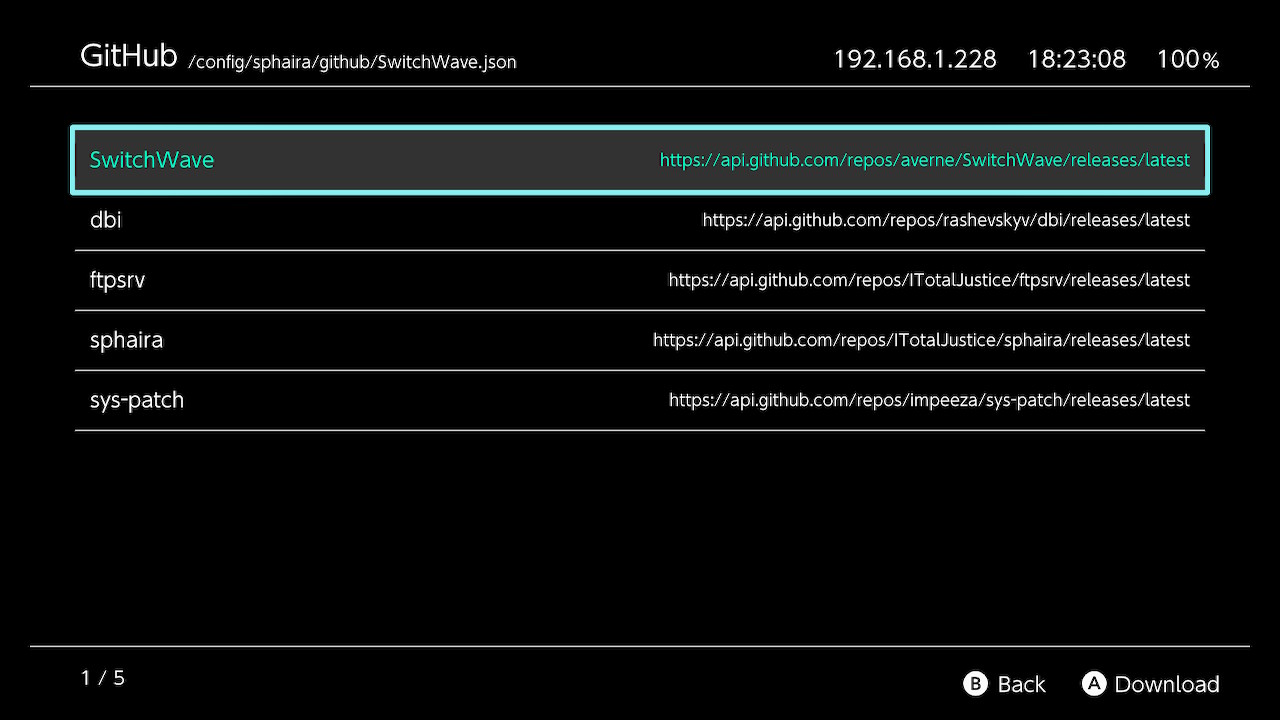The width and height of the screenshot is (1280, 720).
Task: Select the dbi list entry
Action: (640, 220)
